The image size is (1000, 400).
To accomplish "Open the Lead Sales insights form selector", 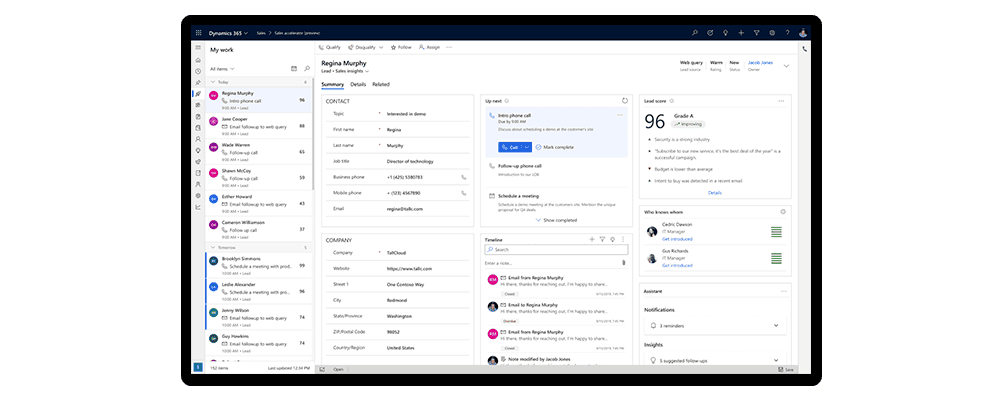I will pos(345,71).
